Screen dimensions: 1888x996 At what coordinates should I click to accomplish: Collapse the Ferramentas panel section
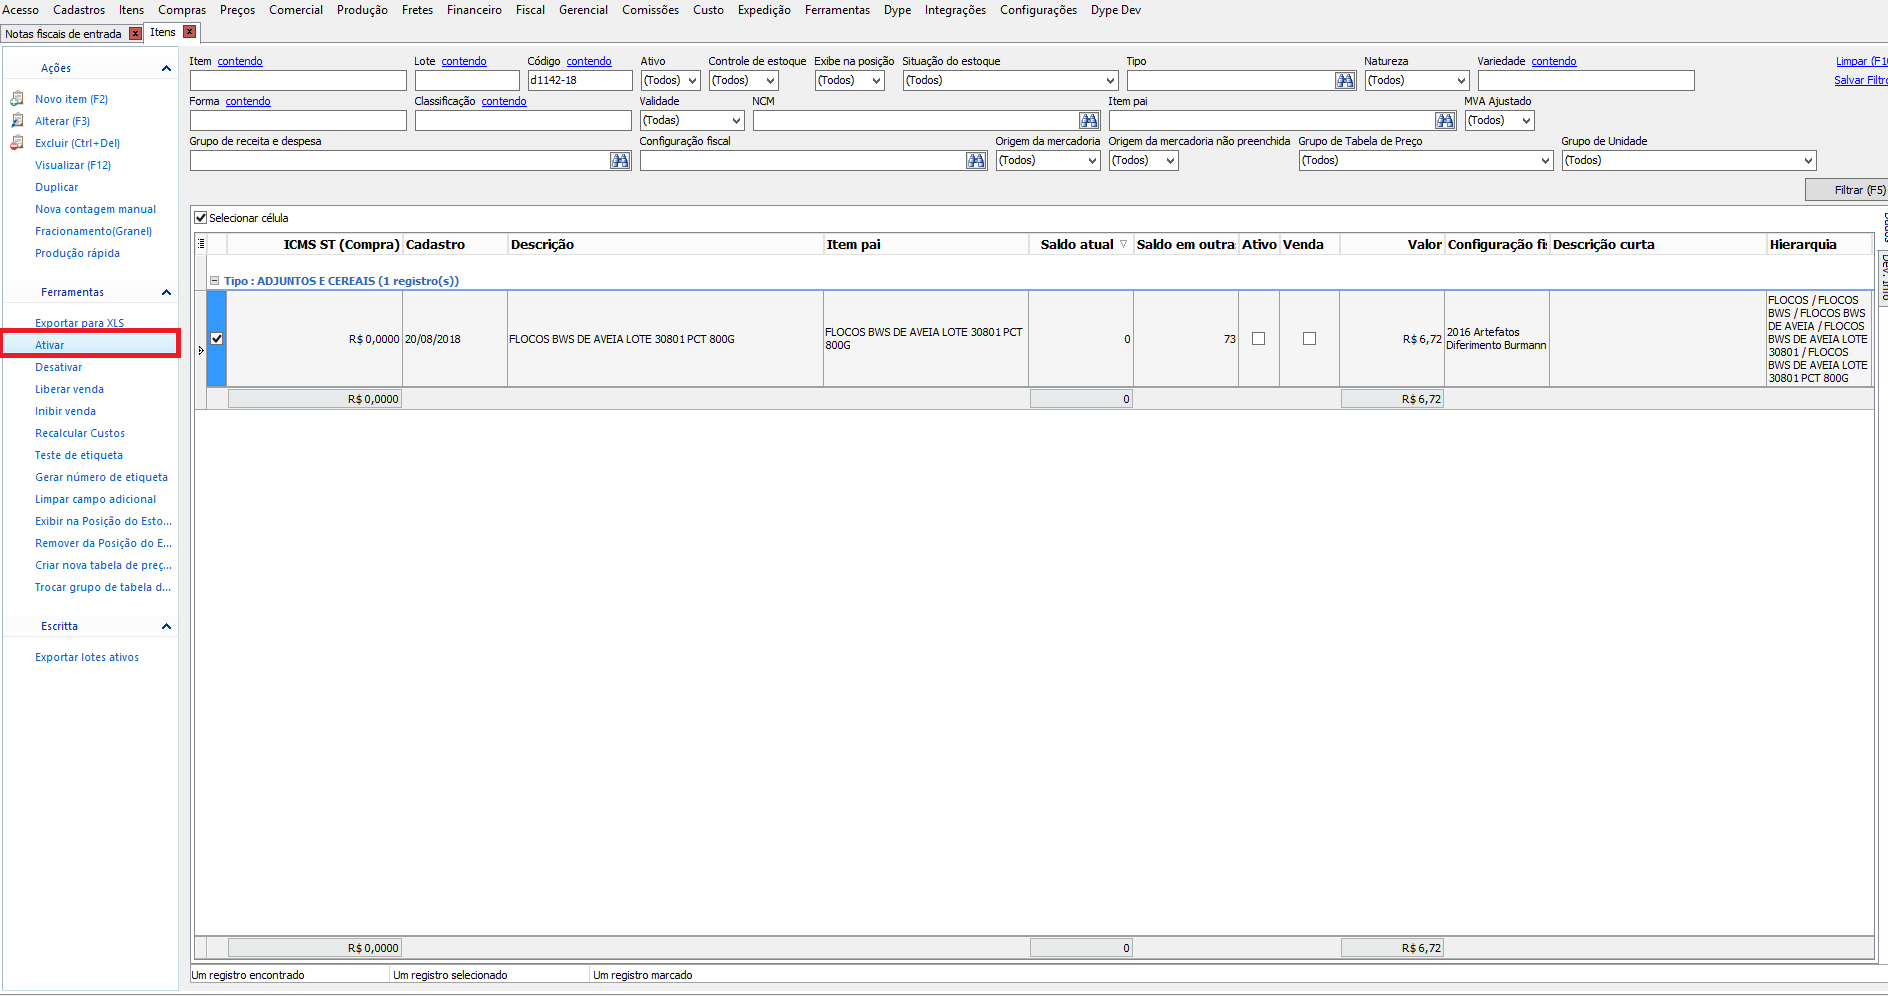tap(166, 292)
